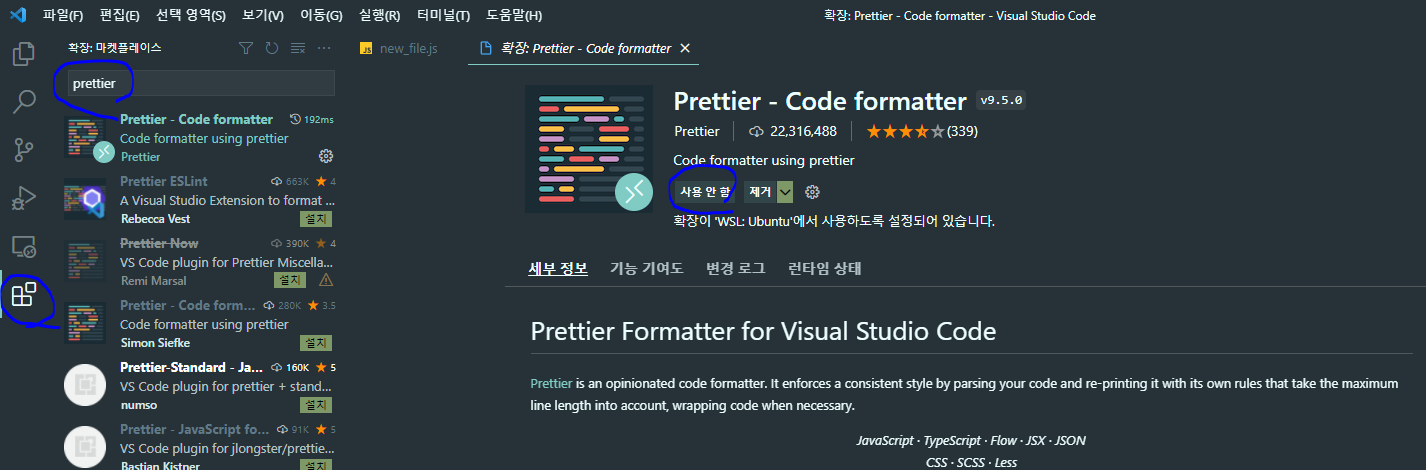Open the Extensions view in the activity bar
This screenshot has width=1426, height=470.
click(x=24, y=294)
